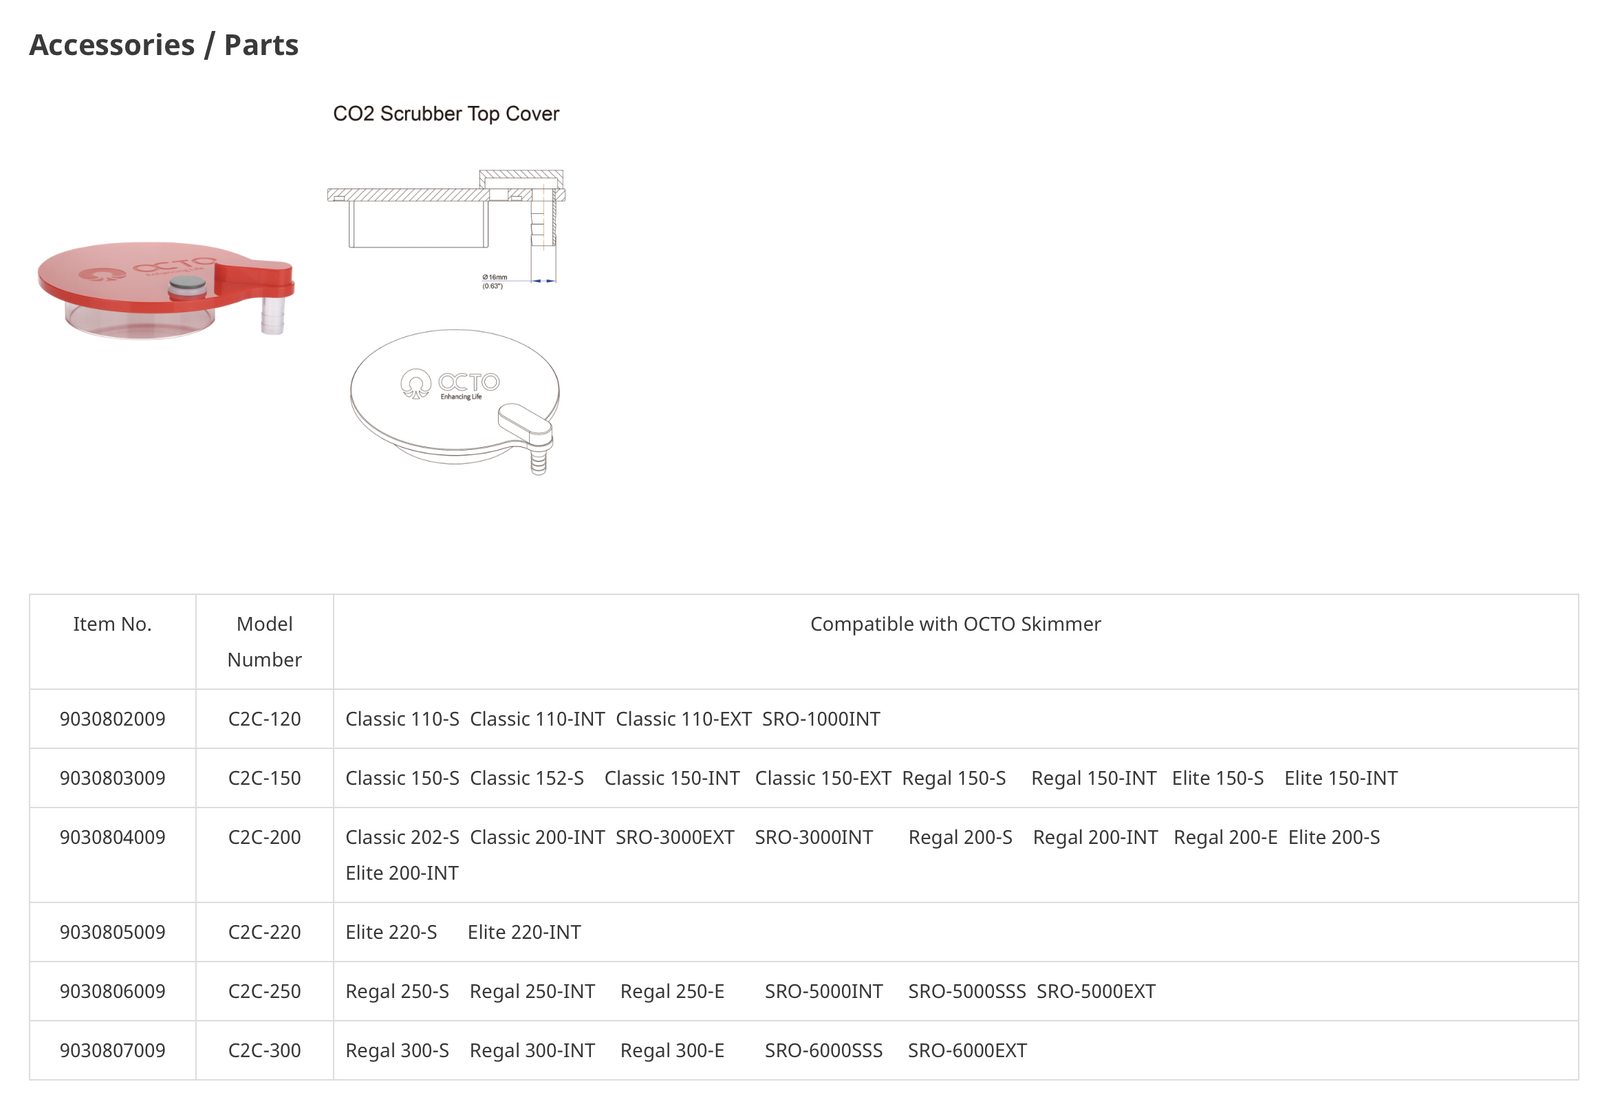Click model number C2C-150
This screenshot has height=1106, width=1600.
(264, 778)
